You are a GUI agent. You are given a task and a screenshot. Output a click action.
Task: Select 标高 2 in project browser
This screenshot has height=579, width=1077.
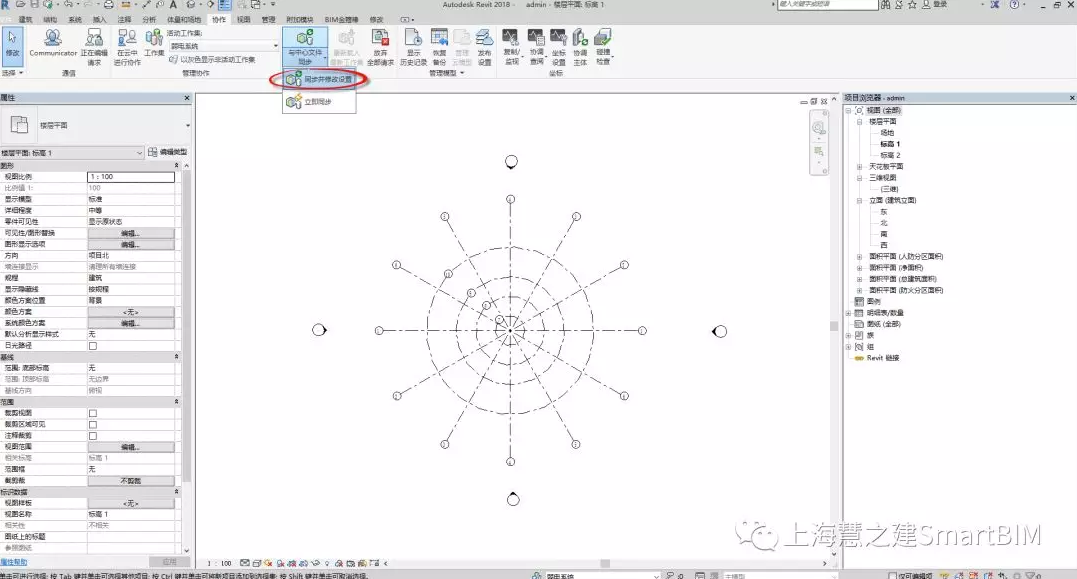(x=890, y=155)
